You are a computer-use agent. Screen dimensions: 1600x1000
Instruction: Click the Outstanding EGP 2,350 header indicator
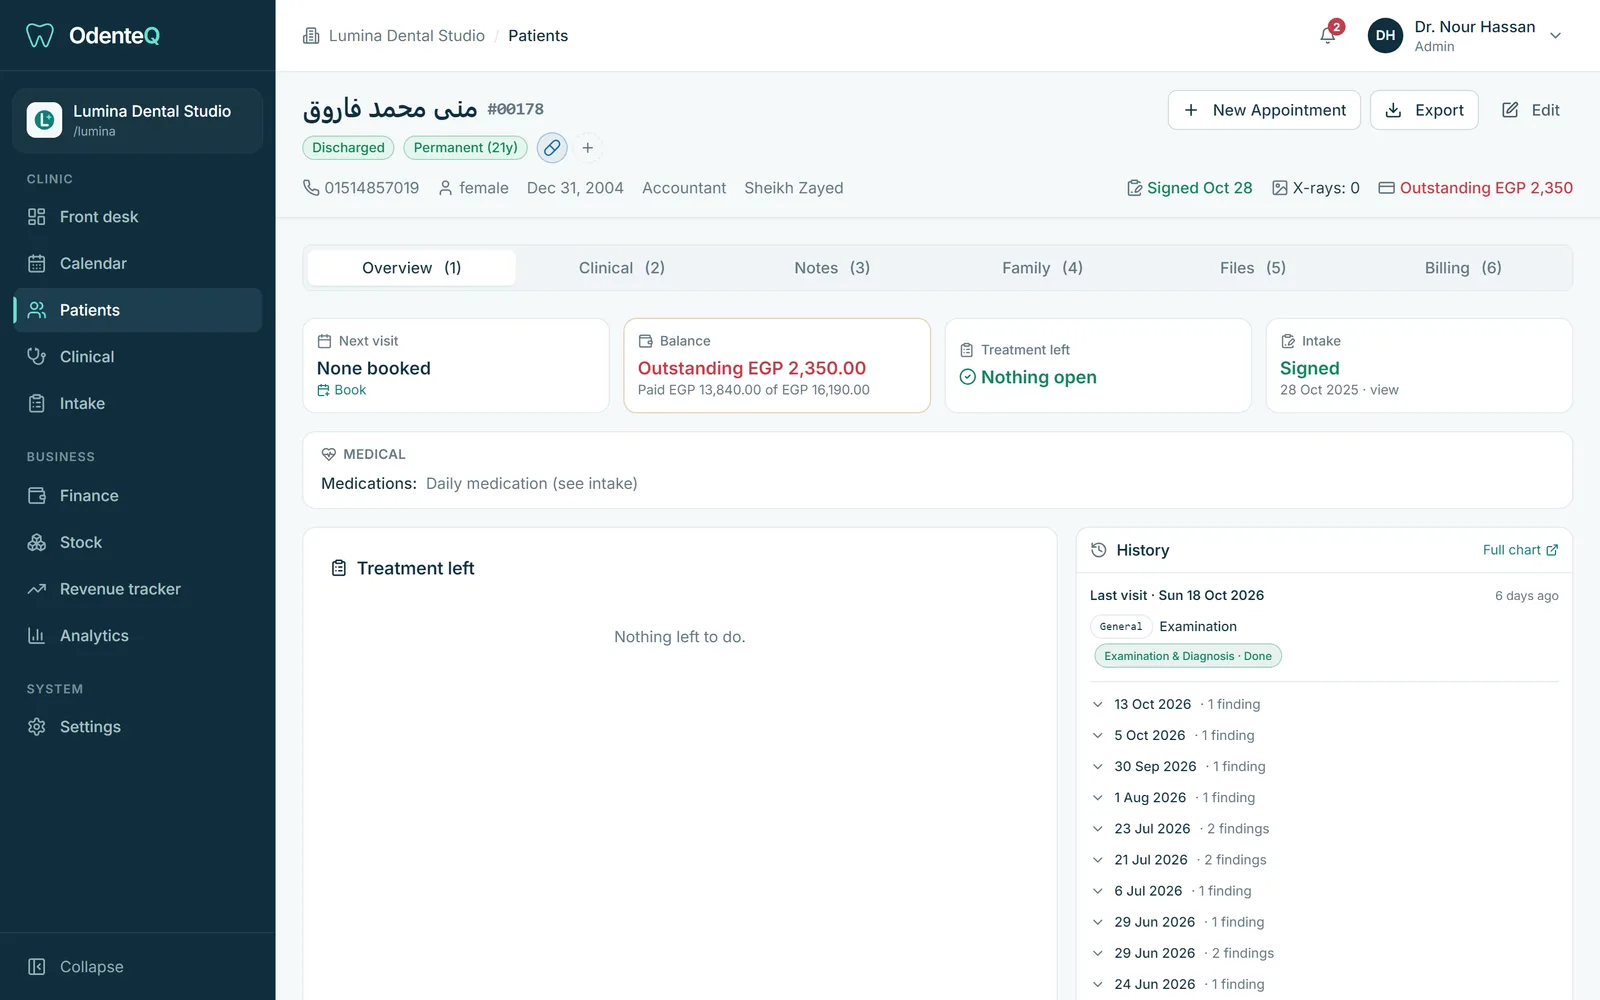tap(1475, 188)
